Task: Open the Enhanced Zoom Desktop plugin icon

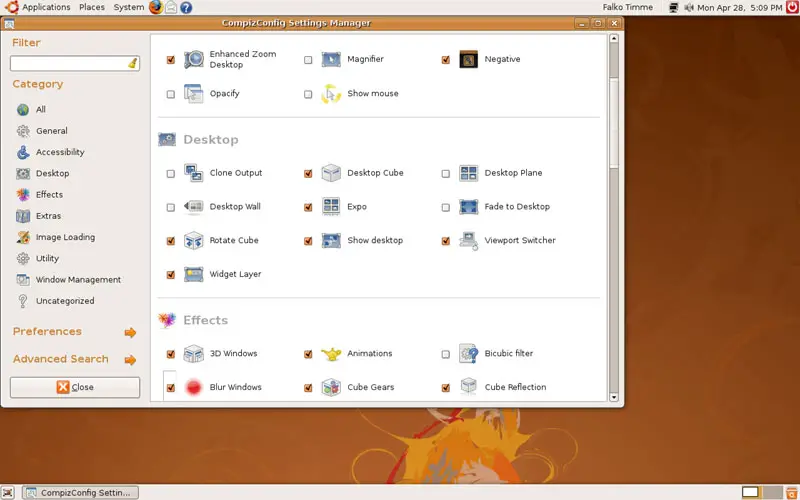Action: pyautogui.click(x=193, y=60)
